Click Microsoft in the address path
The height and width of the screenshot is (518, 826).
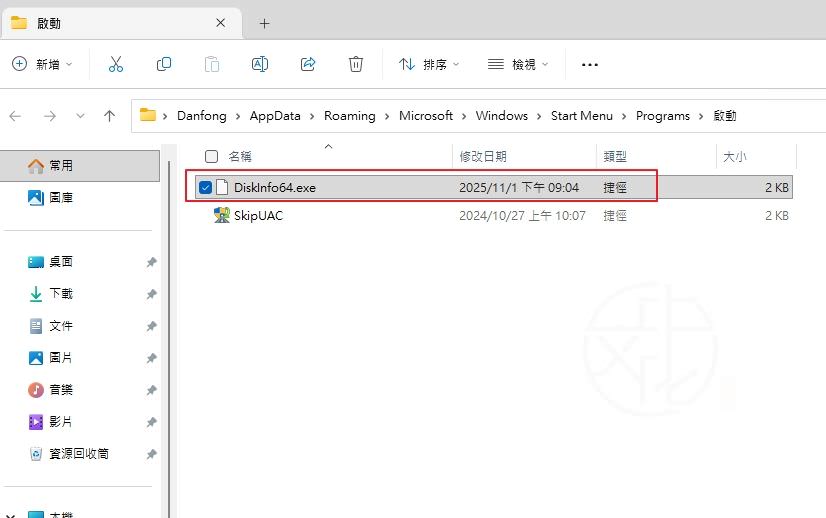click(x=426, y=116)
